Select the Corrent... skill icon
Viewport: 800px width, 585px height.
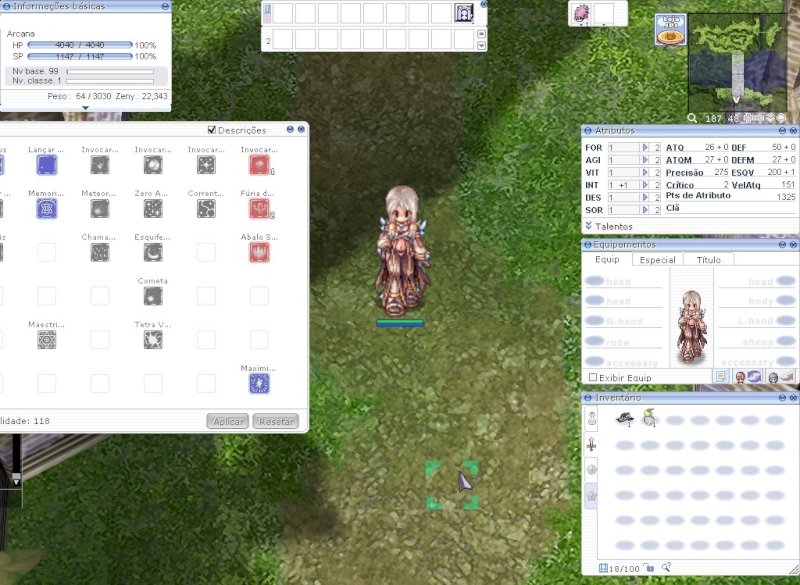[x=206, y=209]
